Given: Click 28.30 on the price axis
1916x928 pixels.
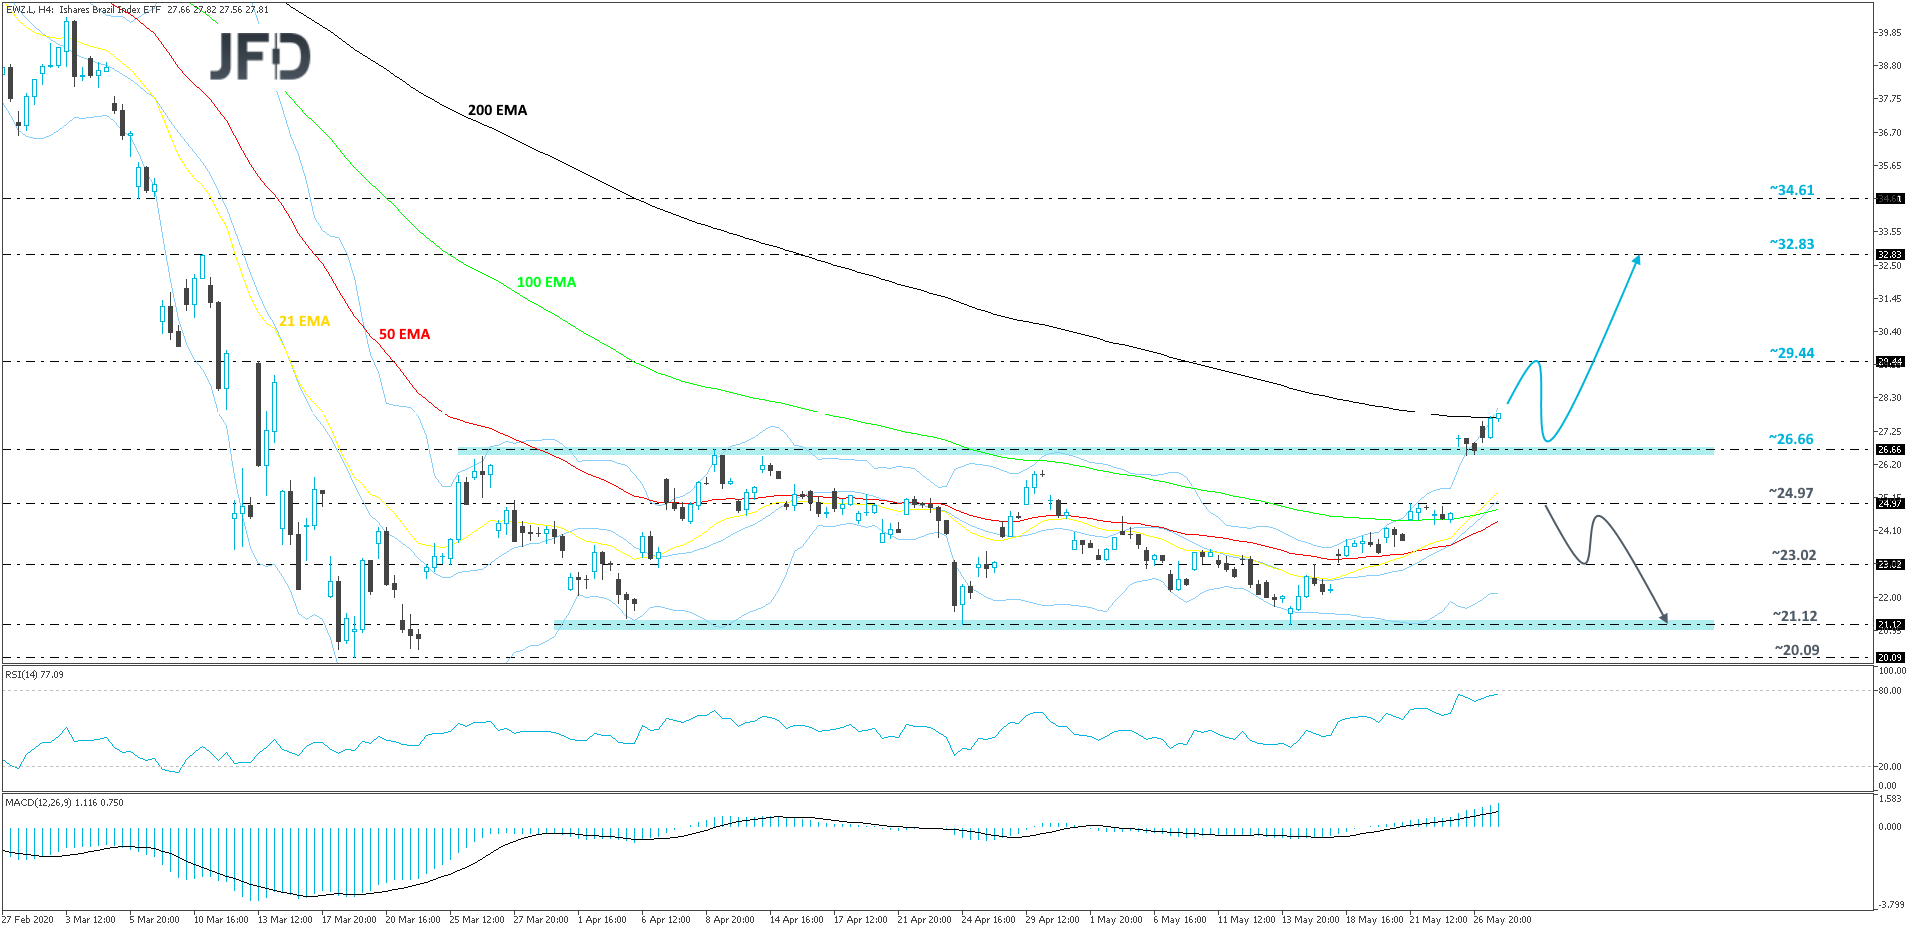Looking at the screenshot, I should tap(1889, 398).
